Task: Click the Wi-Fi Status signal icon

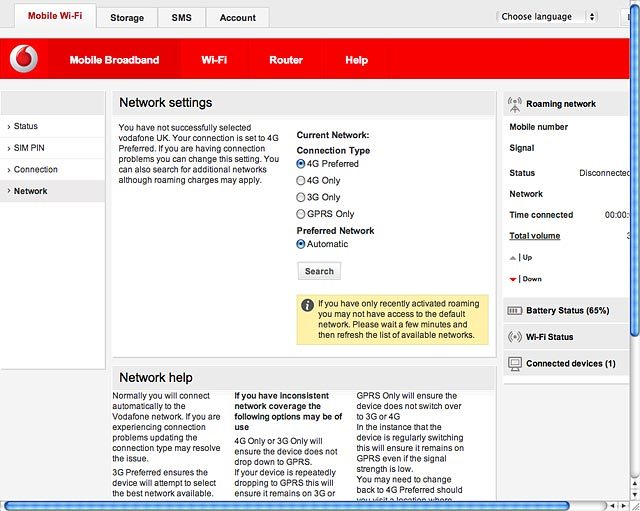Action: pyautogui.click(x=515, y=337)
